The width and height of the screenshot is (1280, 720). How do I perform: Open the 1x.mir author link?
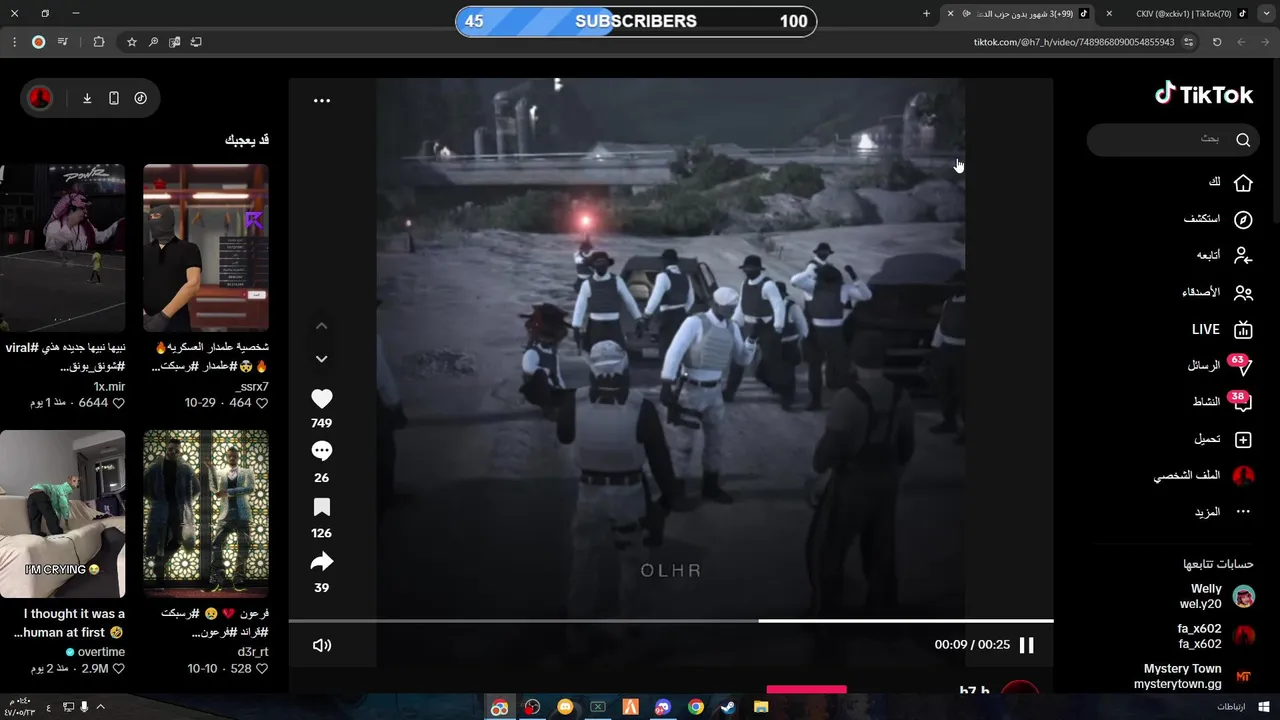point(110,386)
